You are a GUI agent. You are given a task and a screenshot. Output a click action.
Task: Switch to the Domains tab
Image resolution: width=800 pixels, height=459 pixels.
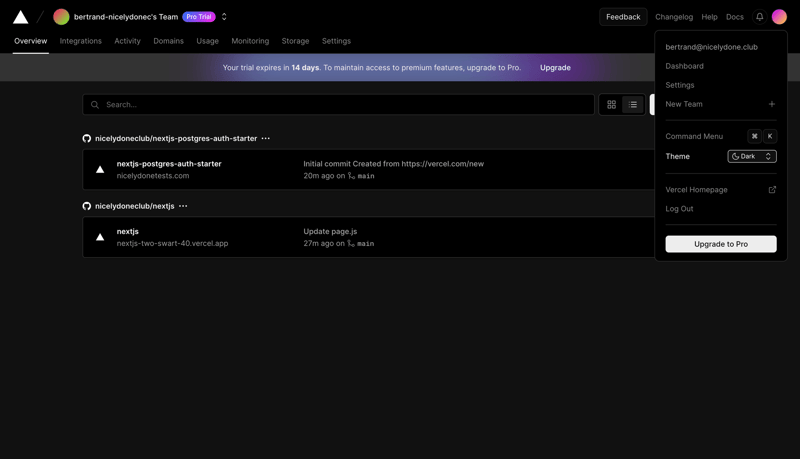(x=168, y=41)
